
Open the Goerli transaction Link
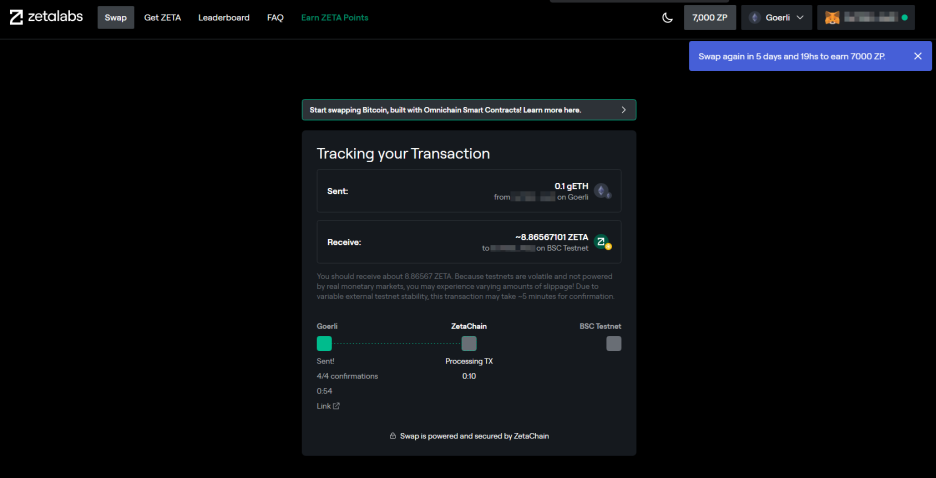(328, 406)
